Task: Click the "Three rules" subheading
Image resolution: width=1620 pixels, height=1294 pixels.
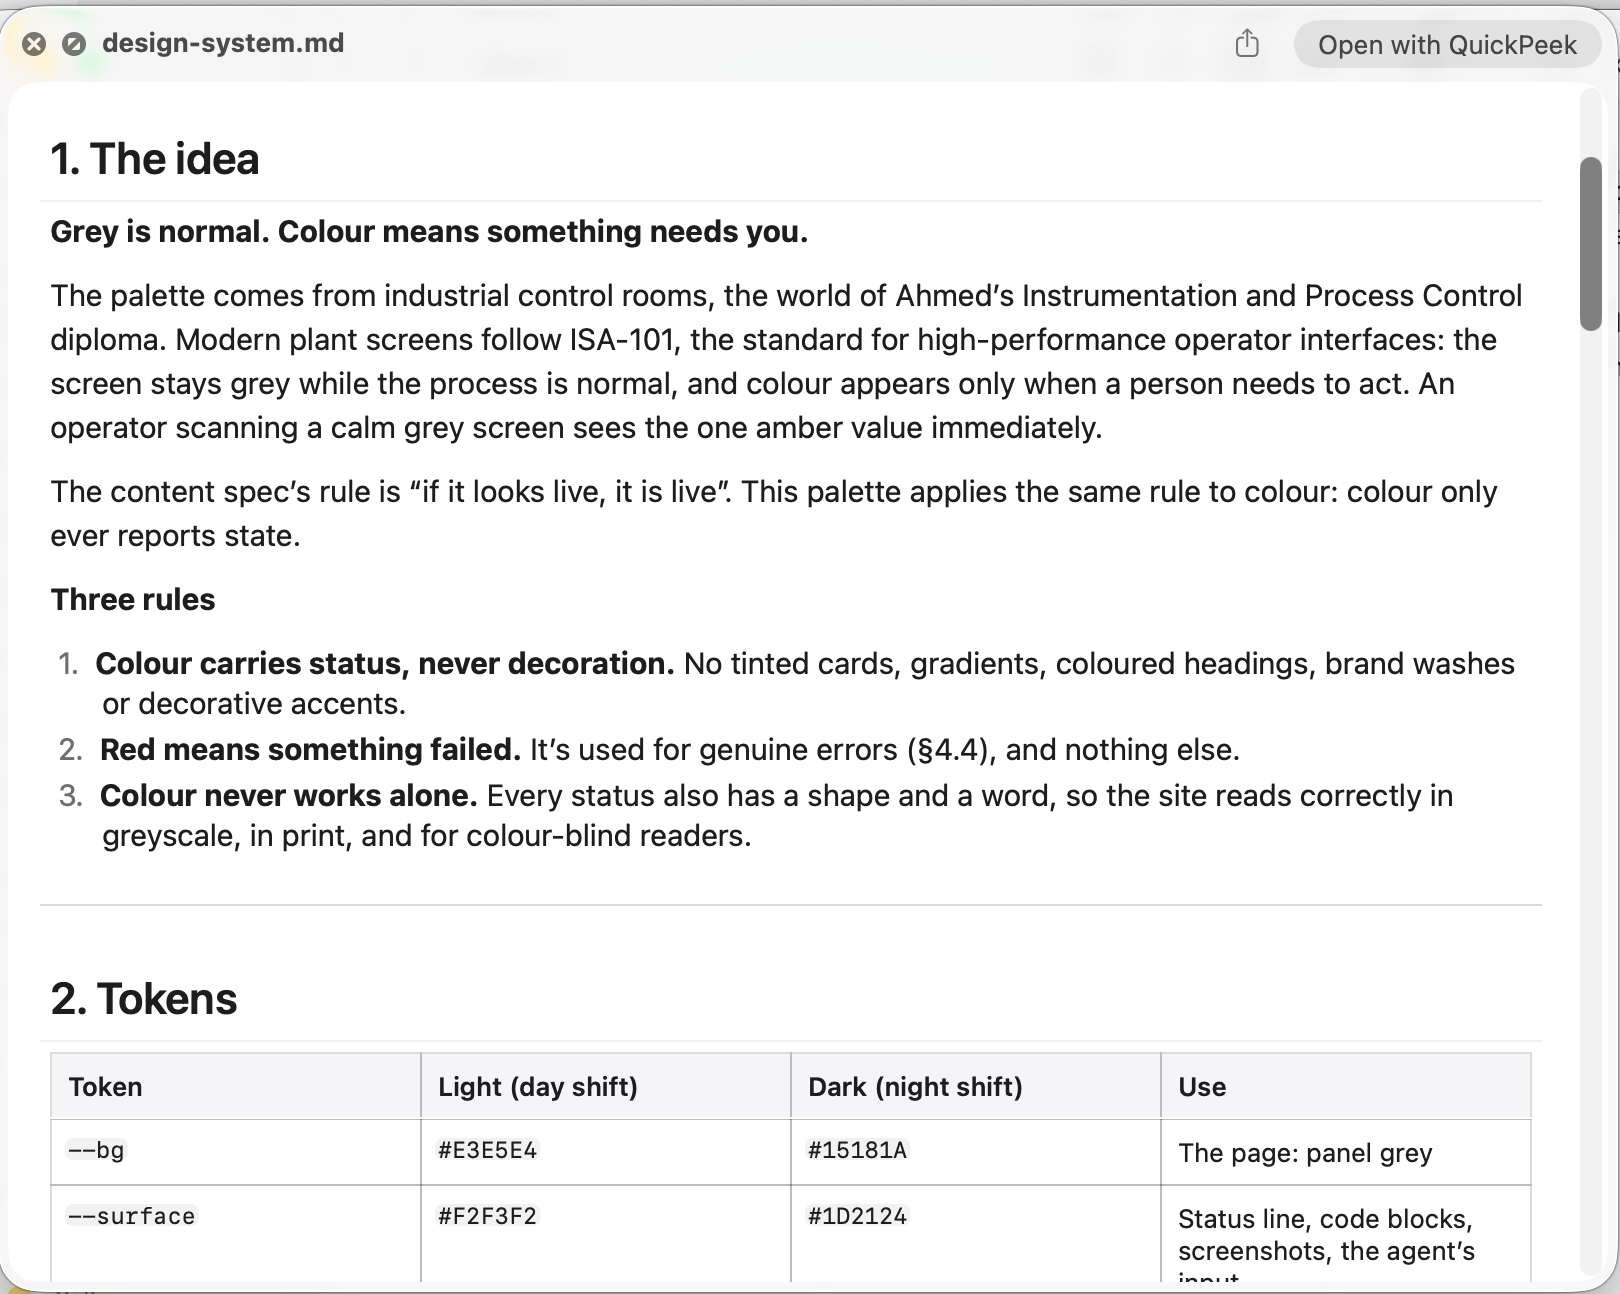Action: pos(133,600)
